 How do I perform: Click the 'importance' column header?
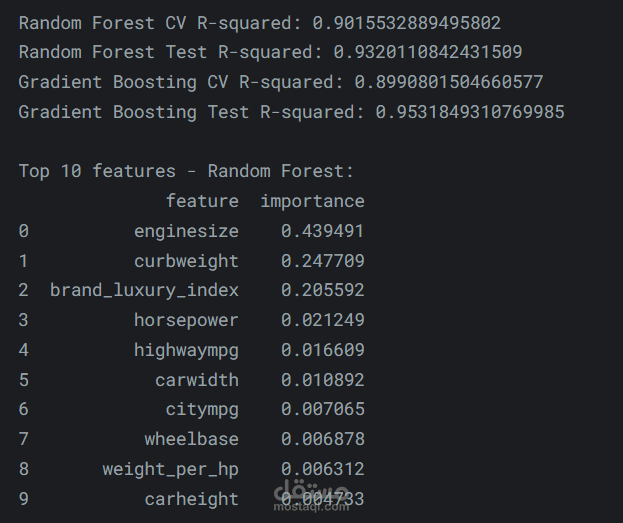click(312, 201)
